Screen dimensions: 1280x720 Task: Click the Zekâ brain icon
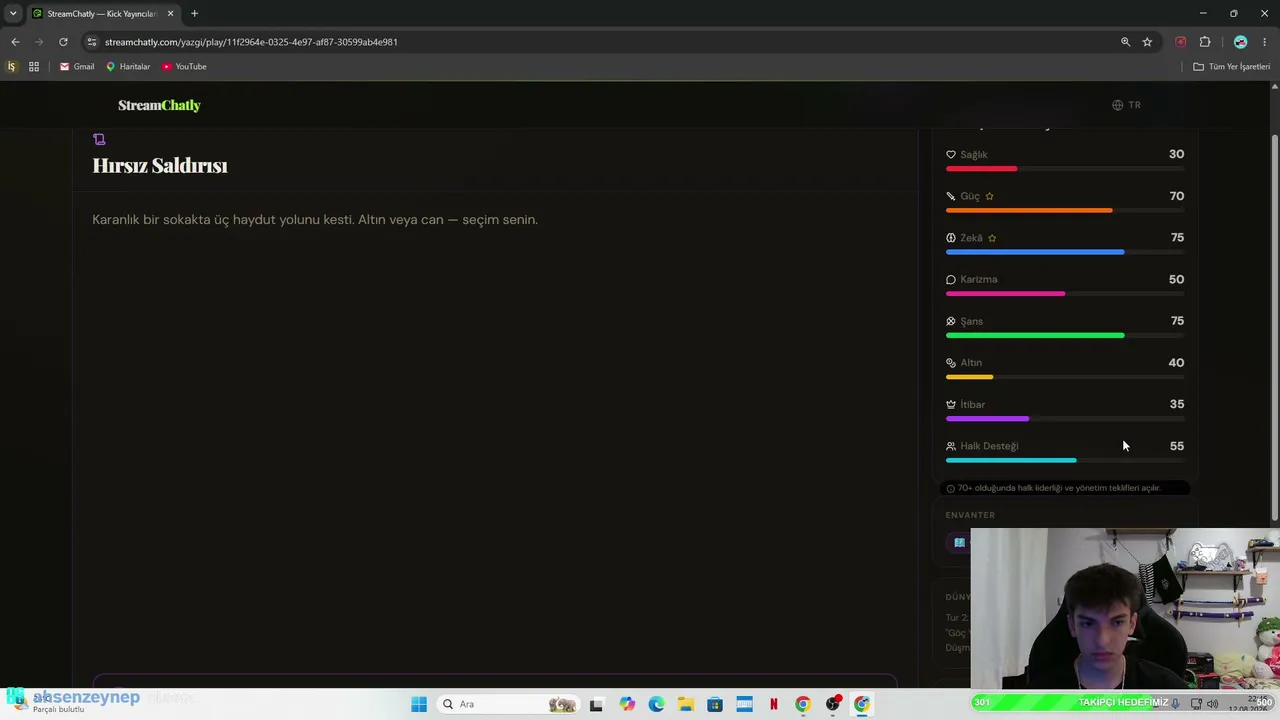point(950,238)
